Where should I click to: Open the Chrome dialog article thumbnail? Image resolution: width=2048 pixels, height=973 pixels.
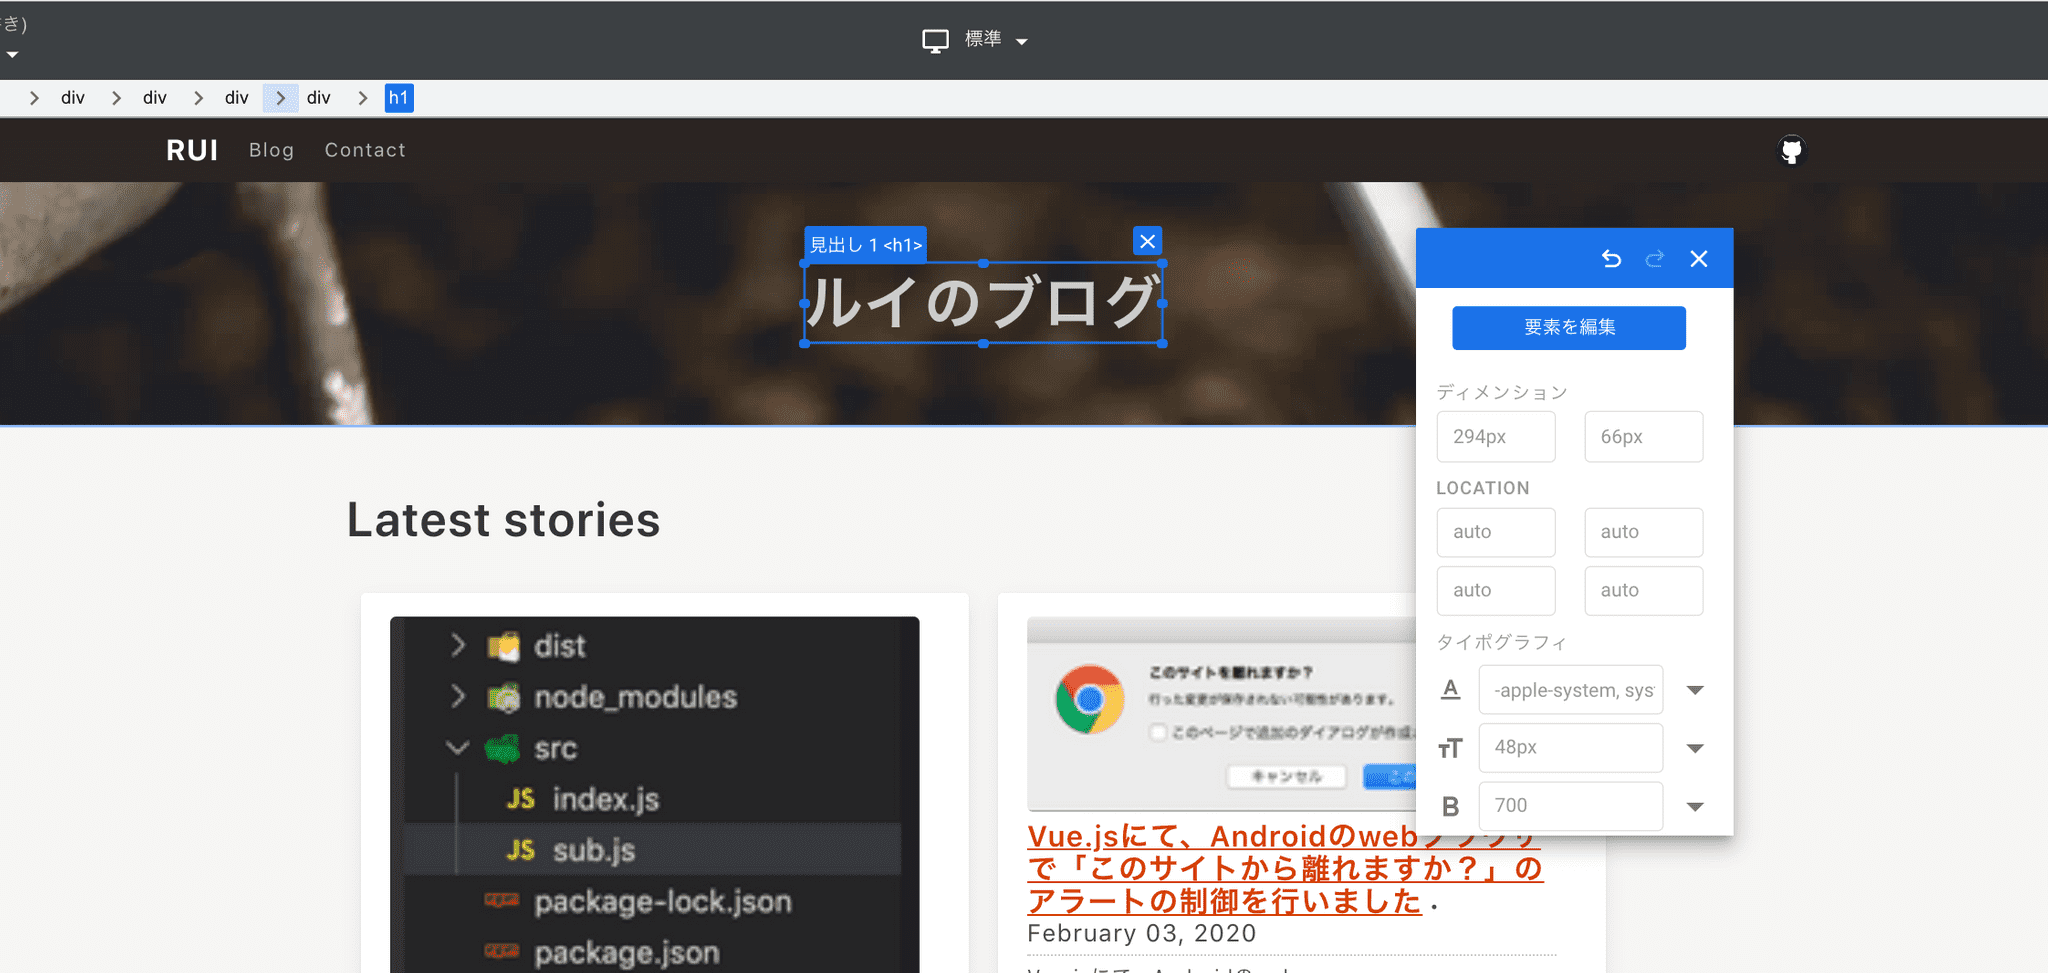[1222, 714]
